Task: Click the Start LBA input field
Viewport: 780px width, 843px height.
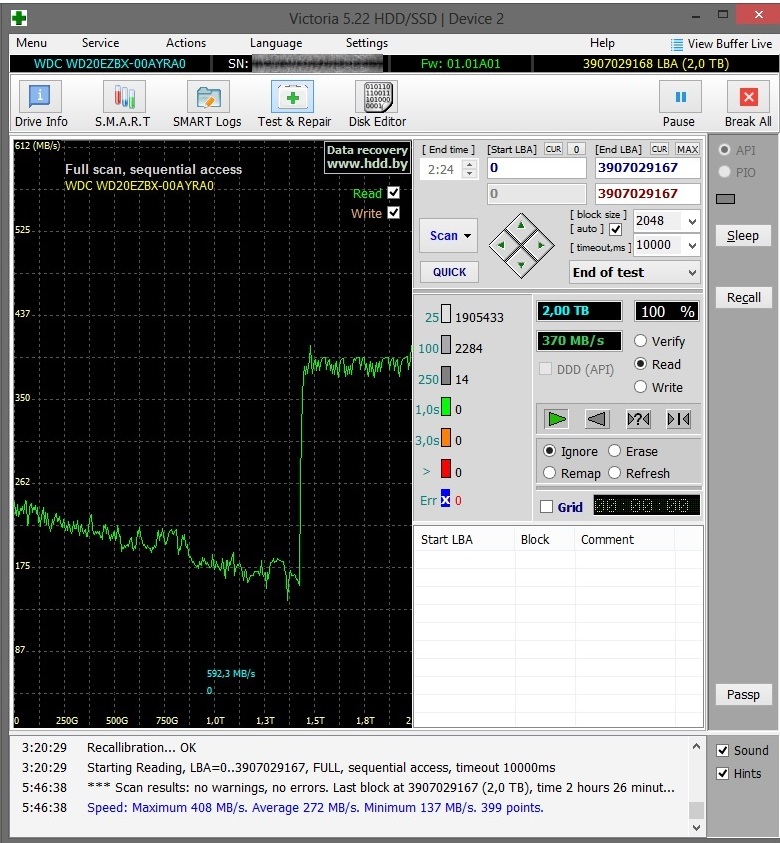Action: click(536, 168)
